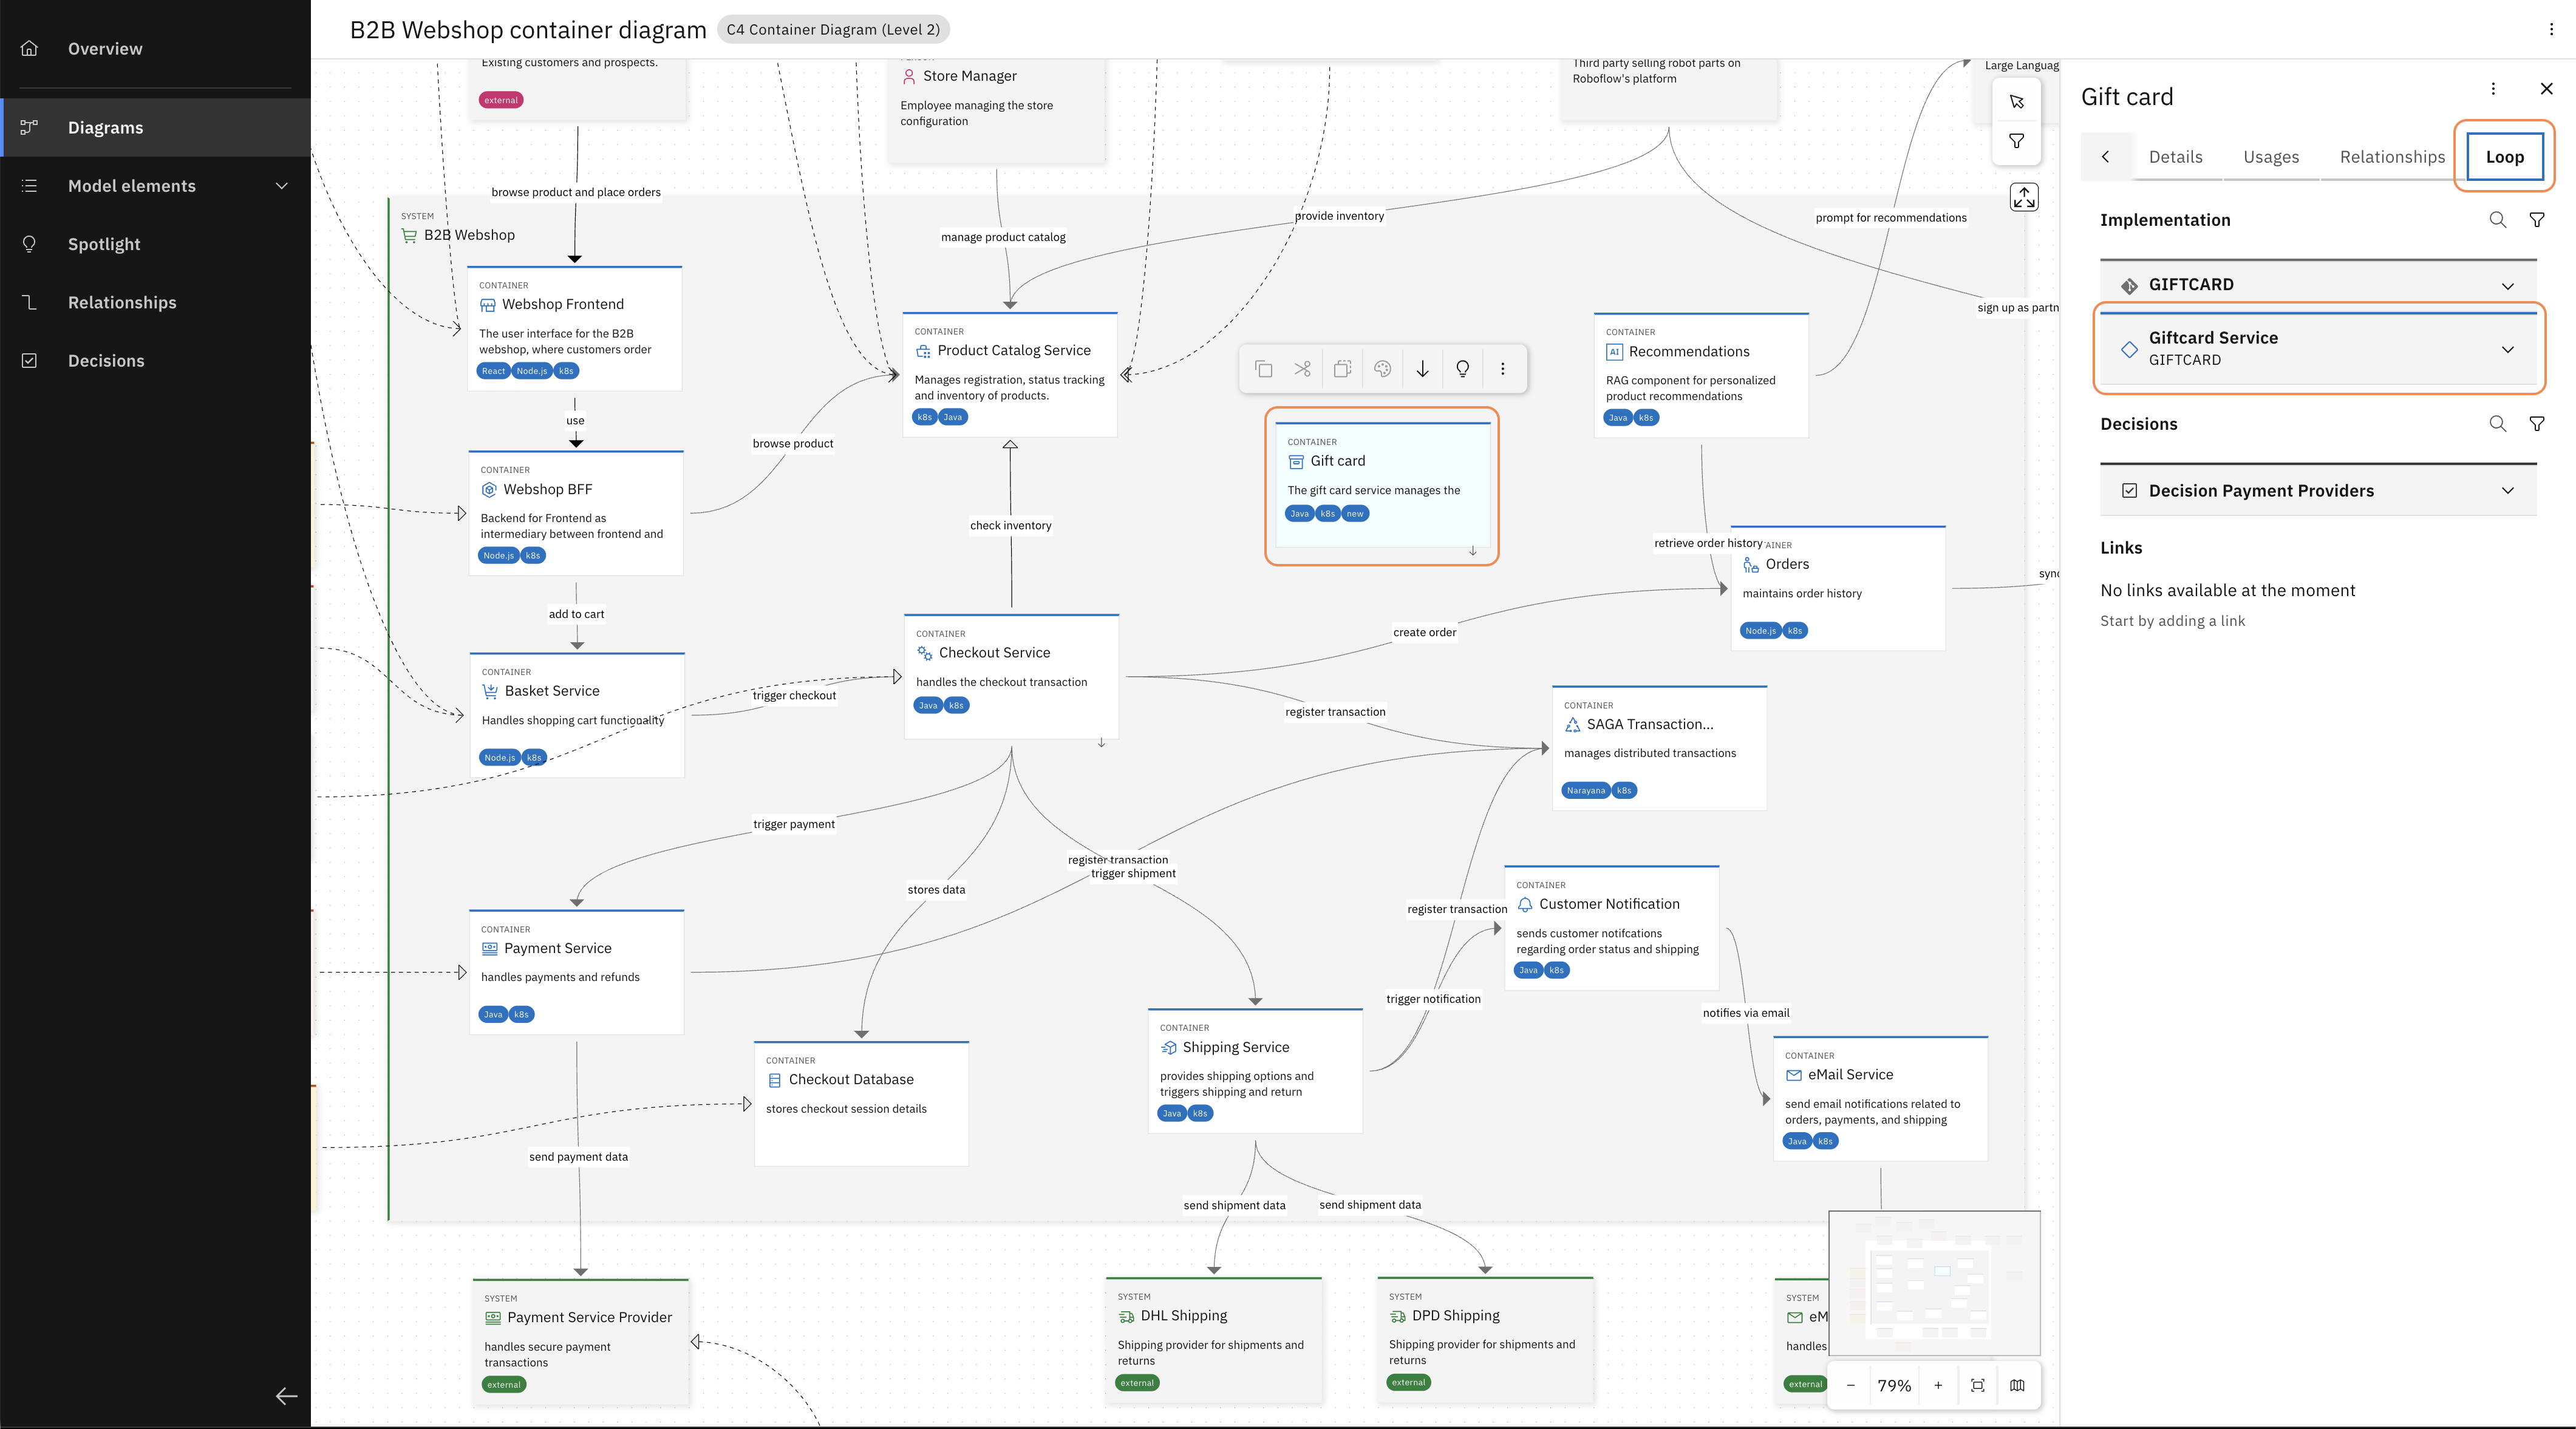
Task: Click the 'new' tag on Gift card
Action: tap(1354, 514)
